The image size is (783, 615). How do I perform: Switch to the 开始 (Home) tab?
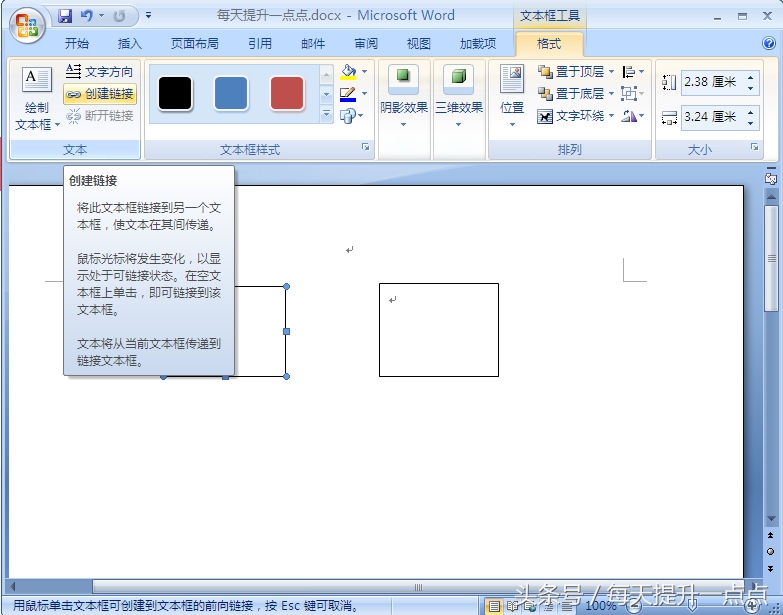point(76,44)
